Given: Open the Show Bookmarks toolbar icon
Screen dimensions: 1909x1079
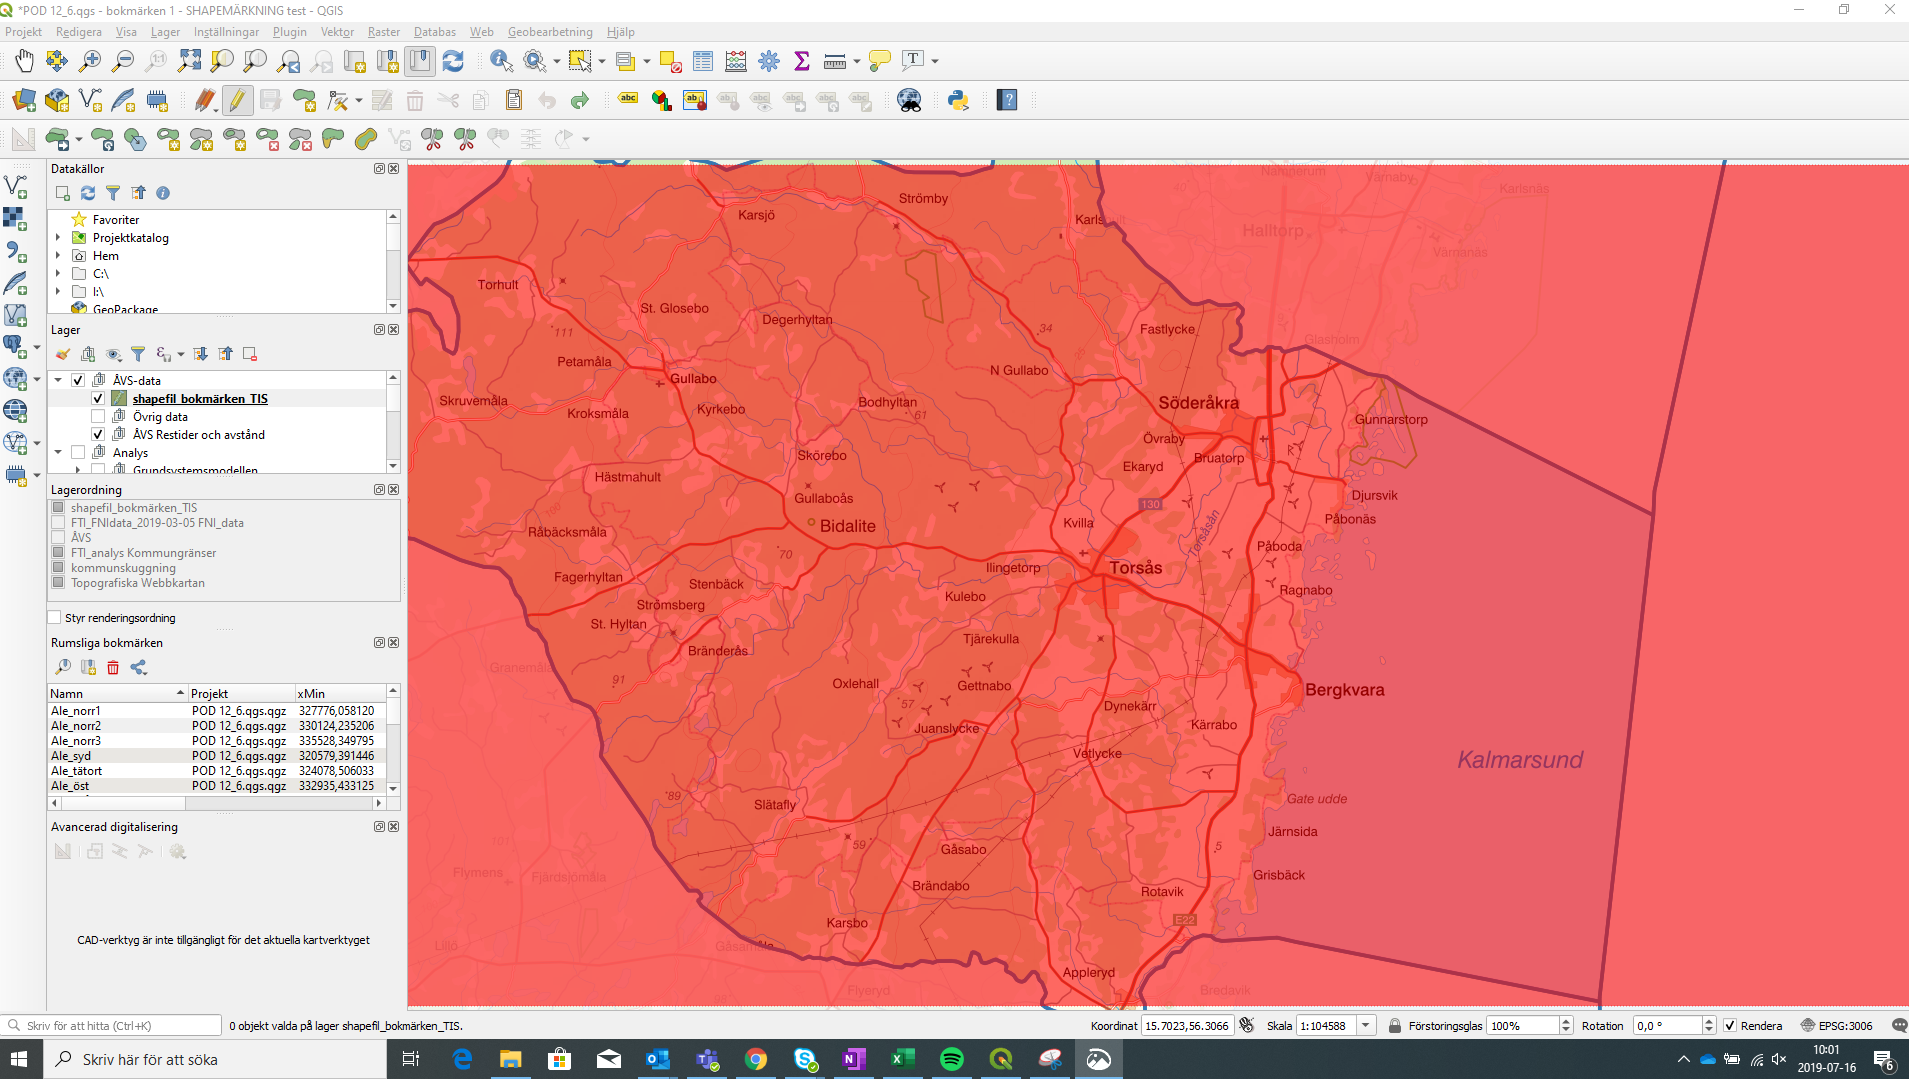Looking at the screenshot, I should point(420,61).
